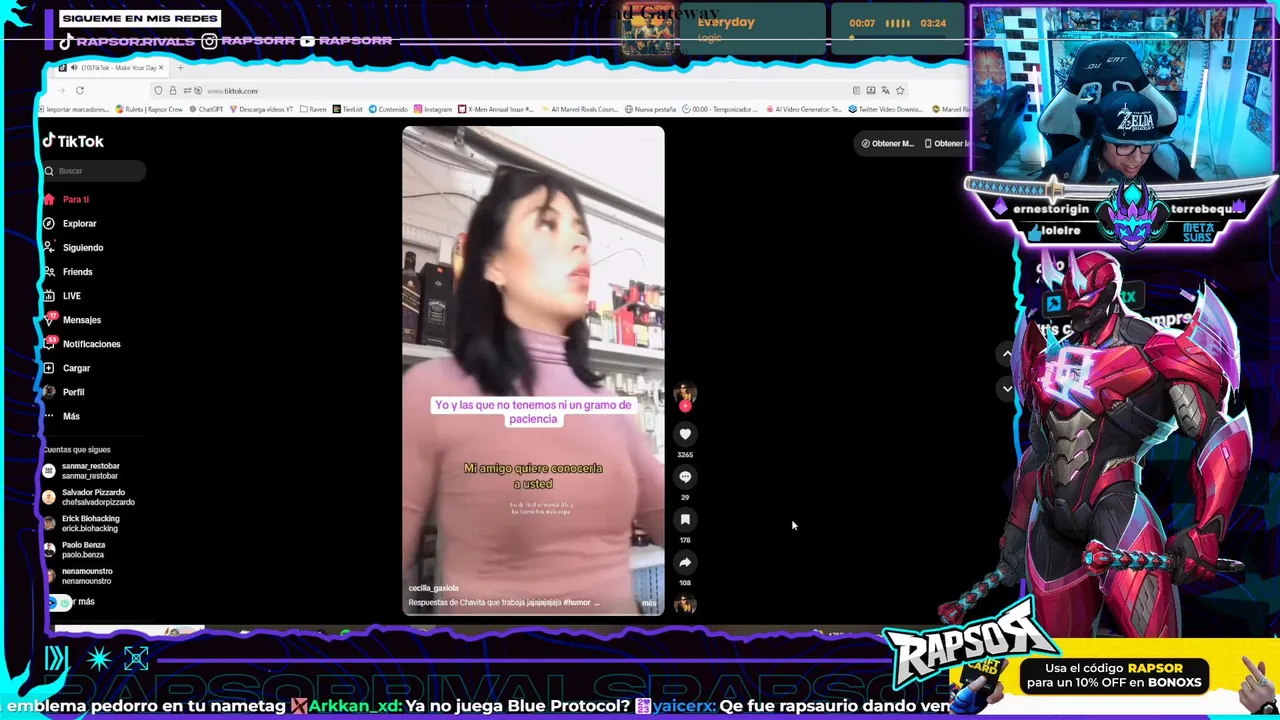The height and width of the screenshot is (720, 1280).
Task: Go to next video with down arrow
Action: point(1007,388)
